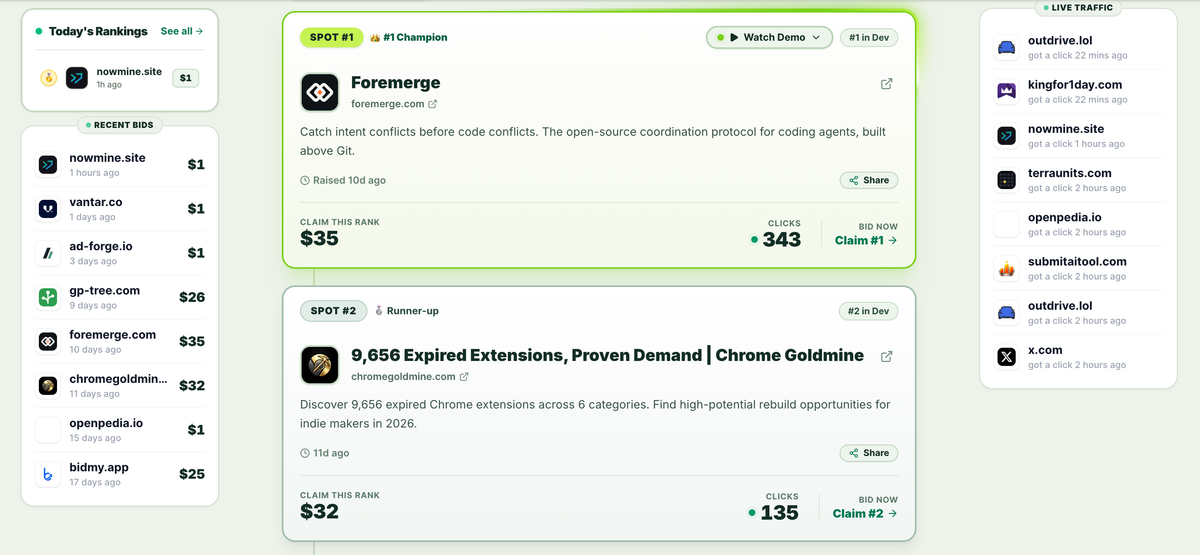Click kingfor1day.com crown icon in Live Traffic
Viewport: 1200px width, 555px height.
pos(1007,91)
